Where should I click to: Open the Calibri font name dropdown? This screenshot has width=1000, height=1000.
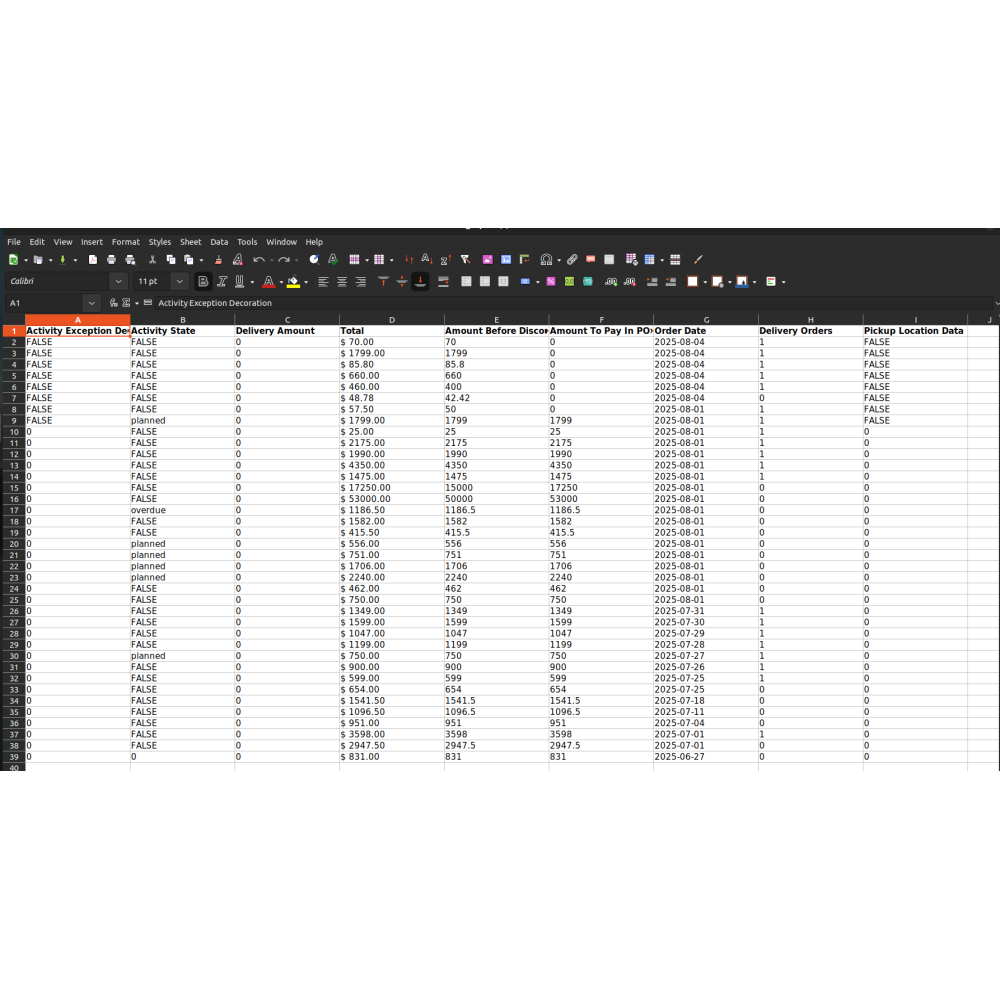click(118, 282)
